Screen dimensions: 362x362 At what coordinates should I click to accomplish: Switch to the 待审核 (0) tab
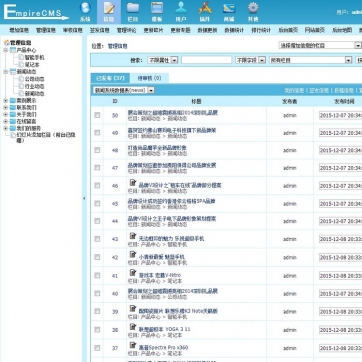[149, 78]
